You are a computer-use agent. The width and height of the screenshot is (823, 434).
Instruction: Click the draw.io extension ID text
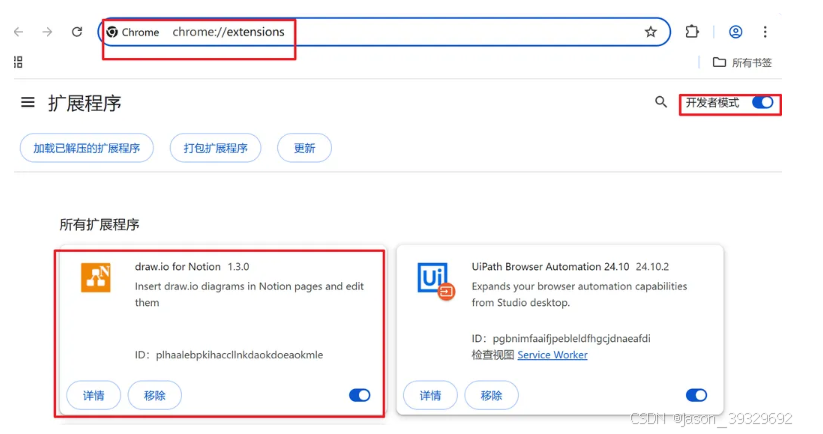(x=229, y=355)
